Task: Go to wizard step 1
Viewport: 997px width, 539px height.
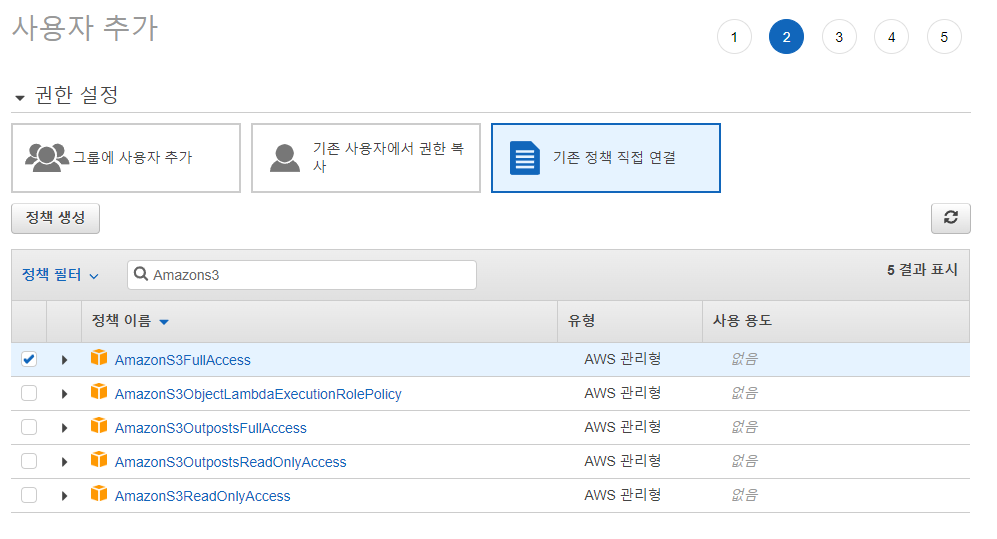Action: pyautogui.click(x=734, y=37)
